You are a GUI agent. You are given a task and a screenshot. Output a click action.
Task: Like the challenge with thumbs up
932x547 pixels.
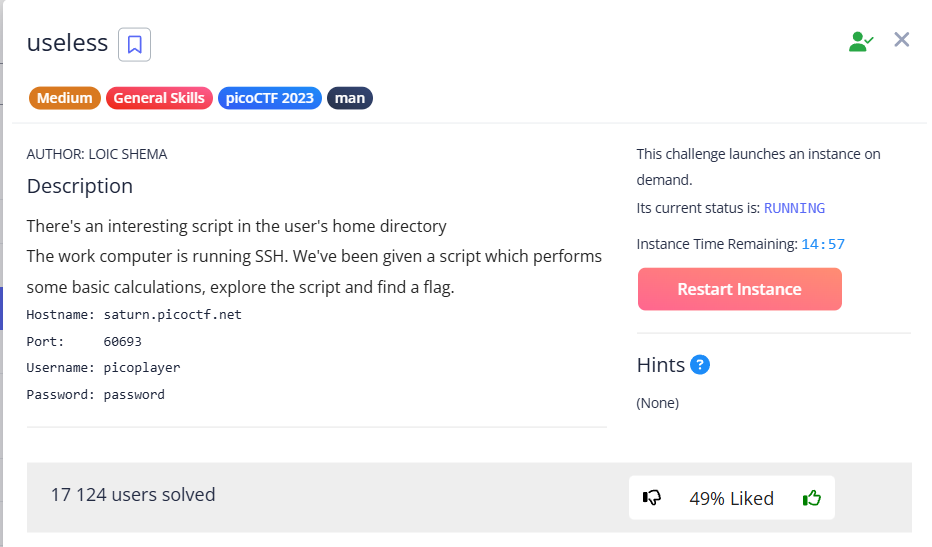pos(812,497)
